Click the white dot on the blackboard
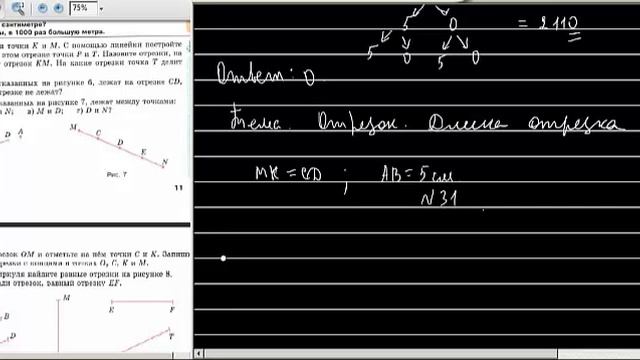640x360 pixels. click(223, 258)
